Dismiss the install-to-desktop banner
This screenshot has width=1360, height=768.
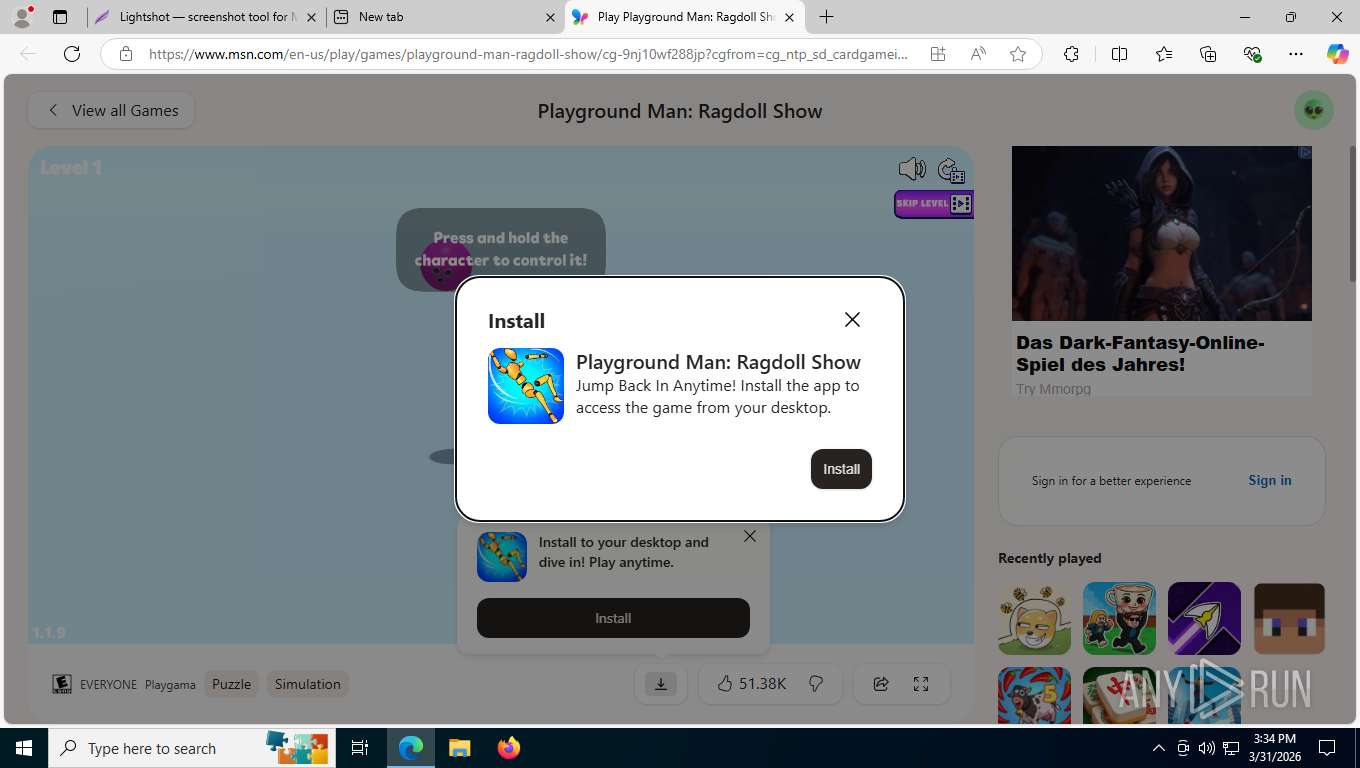(x=750, y=536)
